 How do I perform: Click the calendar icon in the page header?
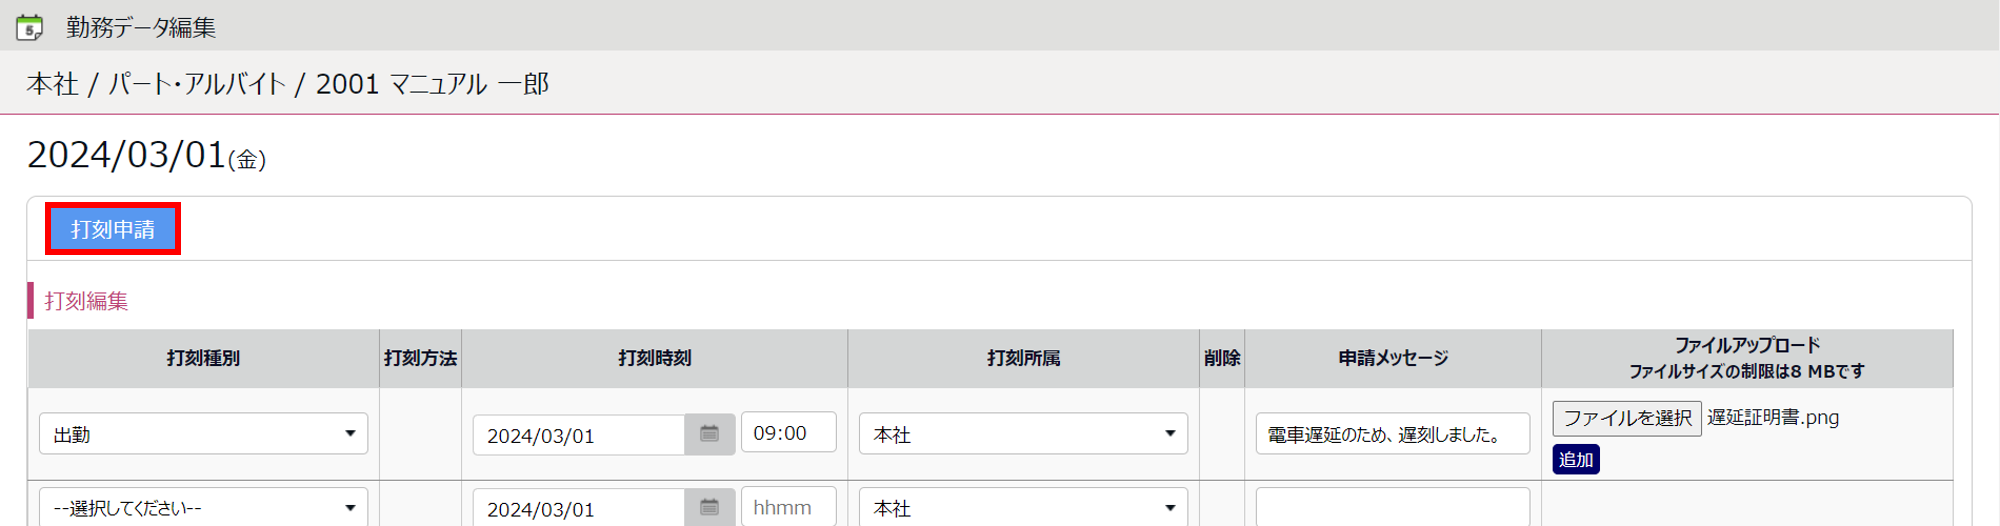[30, 27]
